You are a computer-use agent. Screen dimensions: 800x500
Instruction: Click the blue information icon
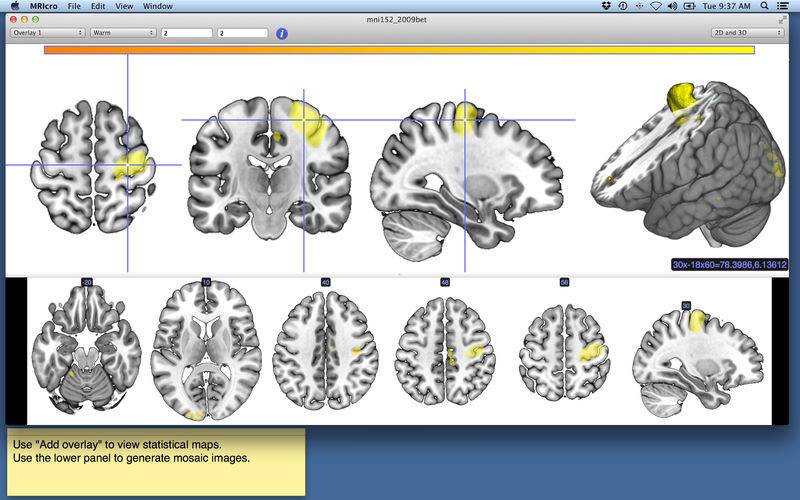[282, 33]
